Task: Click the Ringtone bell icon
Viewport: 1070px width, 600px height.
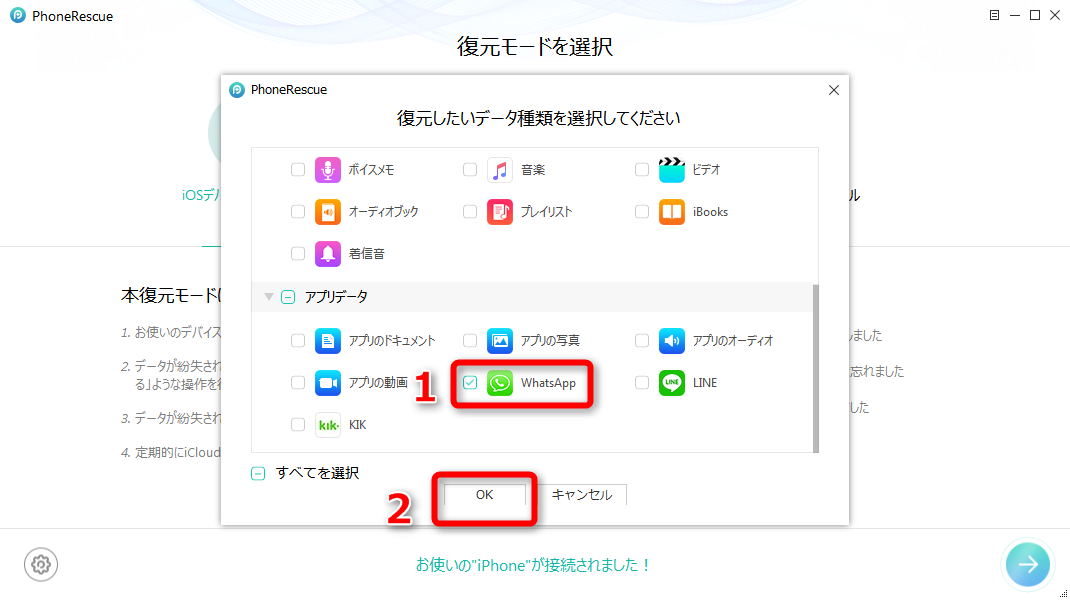Action: (x=328, y=254)
